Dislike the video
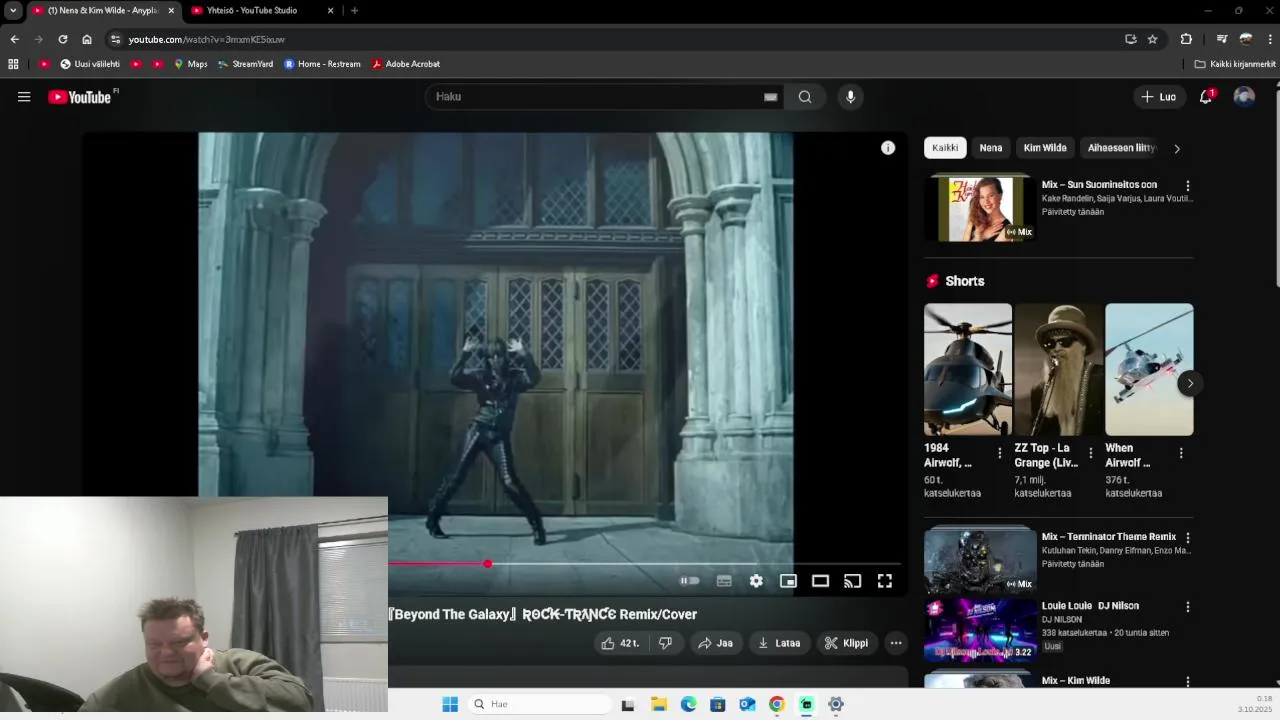Image resolution: width=1280 pixels, height=720 pixels. point(665,643)
